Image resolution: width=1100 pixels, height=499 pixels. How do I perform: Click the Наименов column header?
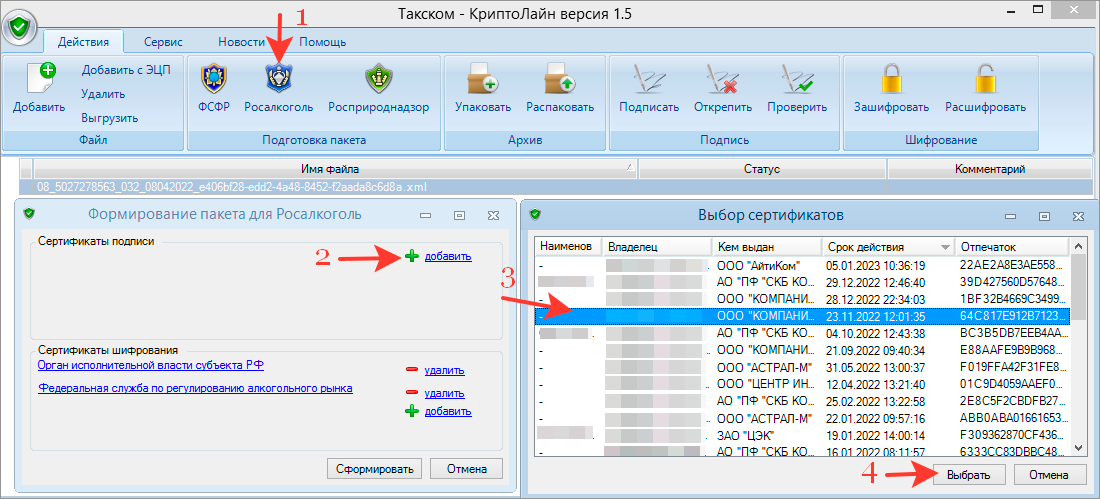click(x=568, y=247)
